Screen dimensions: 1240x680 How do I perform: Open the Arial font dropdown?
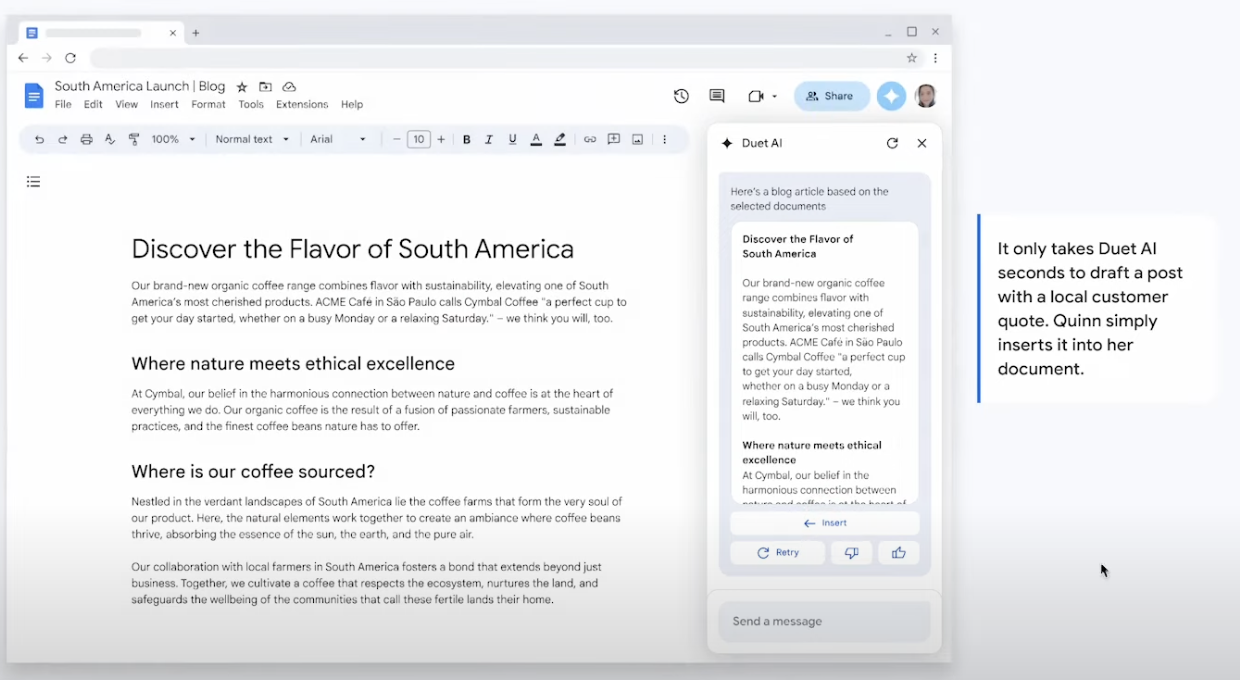[x=338, y=139]
